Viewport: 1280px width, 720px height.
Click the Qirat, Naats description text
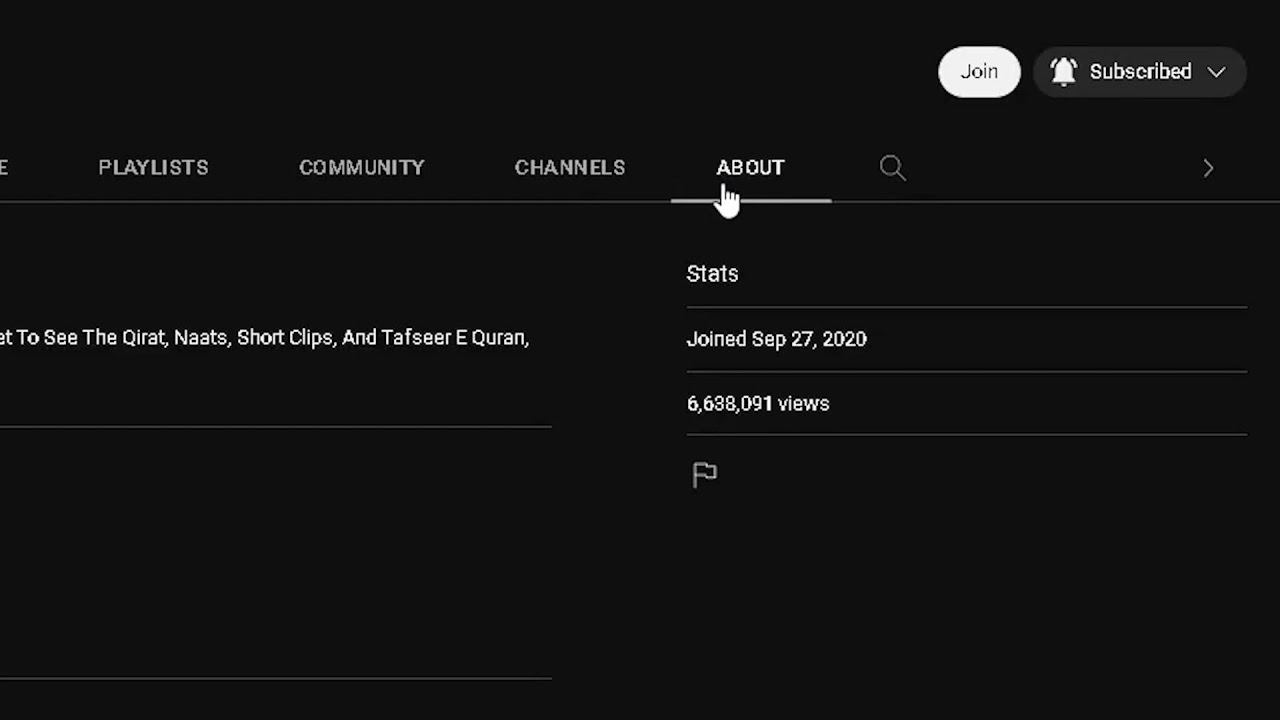264,338
